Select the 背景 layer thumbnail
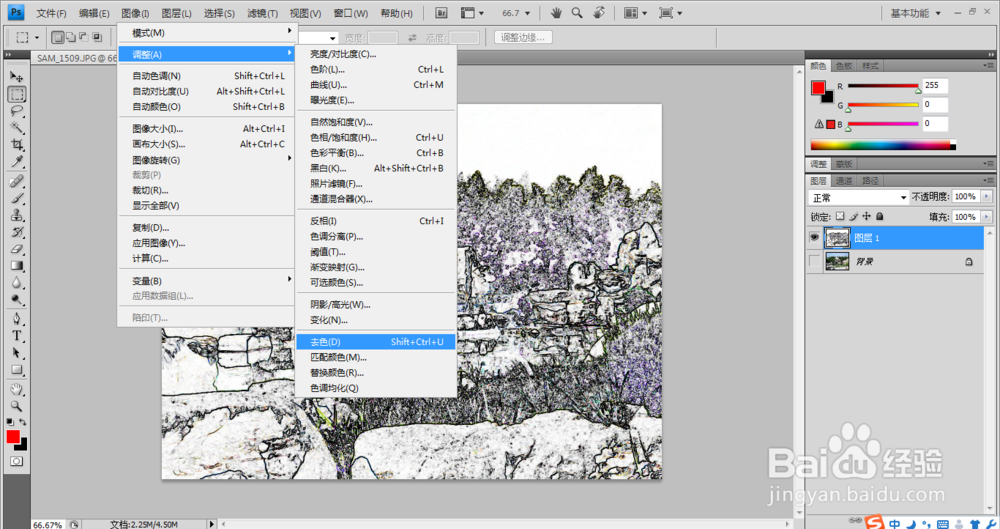This screenshot has height=529, width=1000. point(837,261)
